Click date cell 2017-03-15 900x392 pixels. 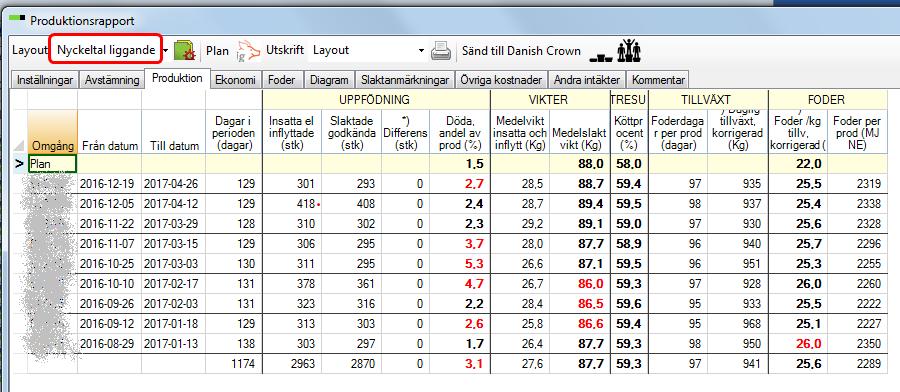(173, 243)
